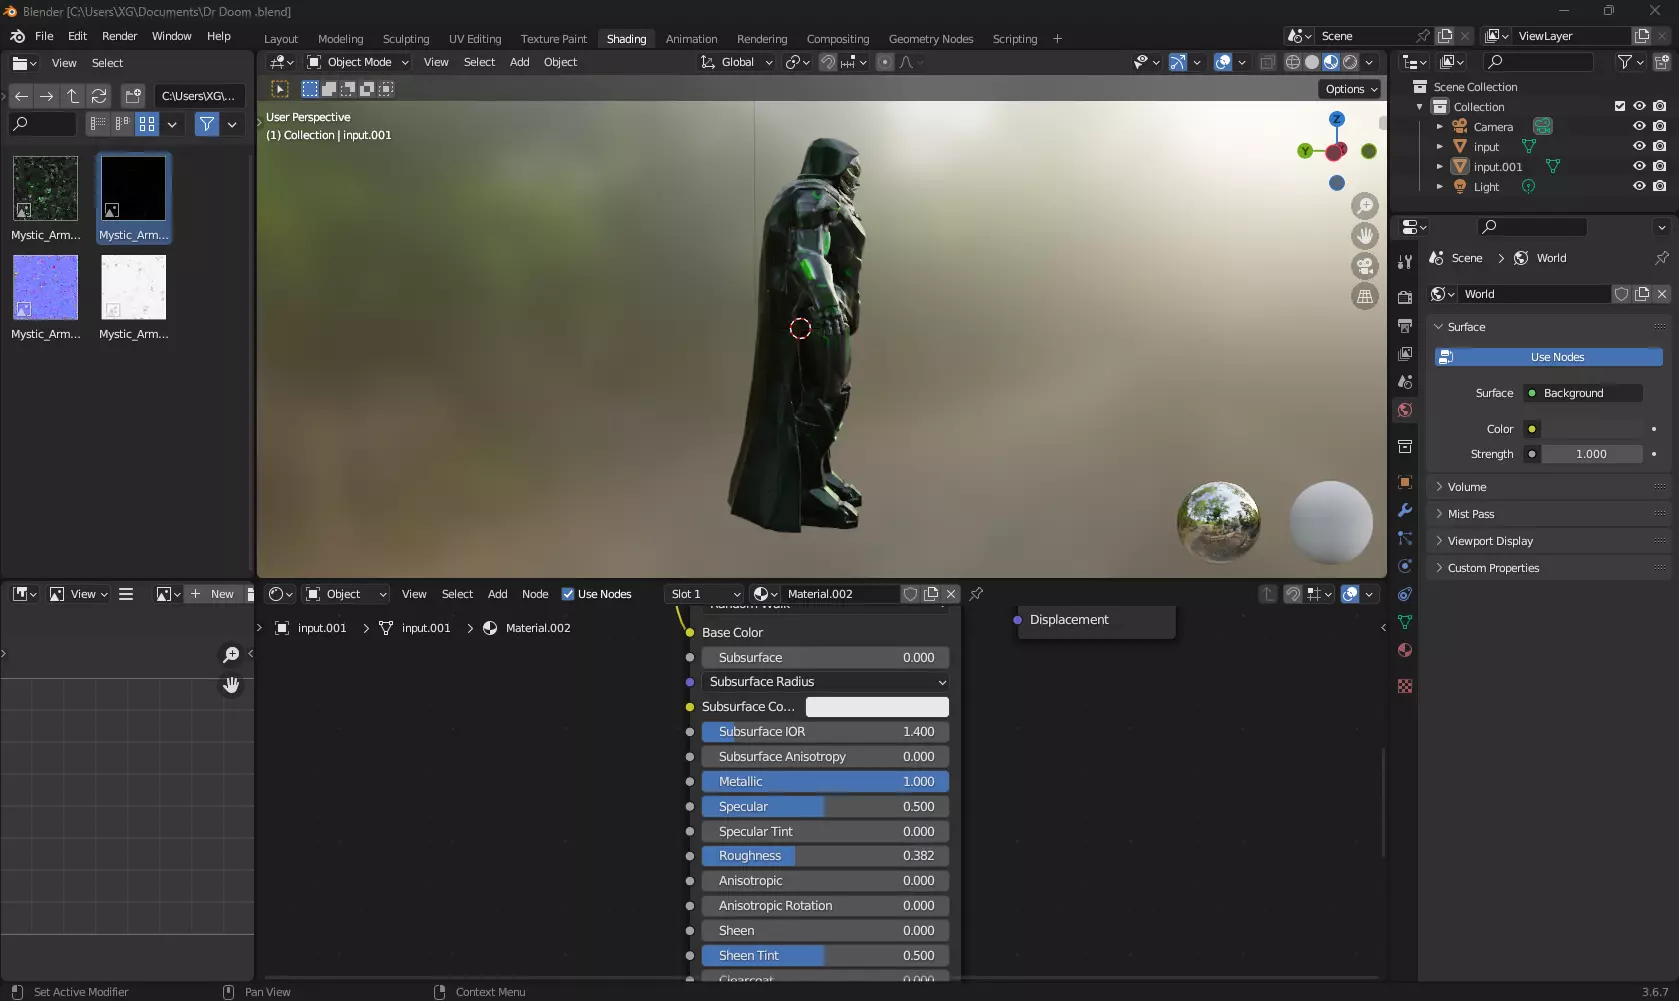Expand the Custom Properties panel
Screen dimensions: 1679x1001
(x=1548, y=568)
